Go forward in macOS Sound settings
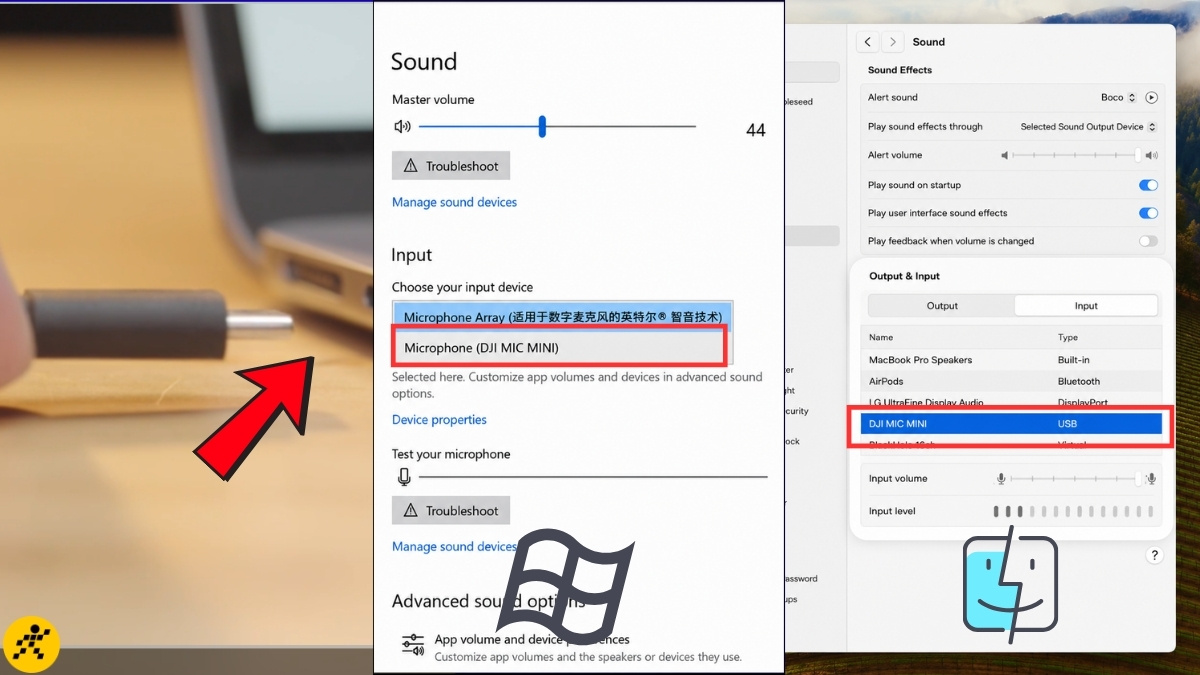This screenshot has width=1200, height=675. coord(892,42)
